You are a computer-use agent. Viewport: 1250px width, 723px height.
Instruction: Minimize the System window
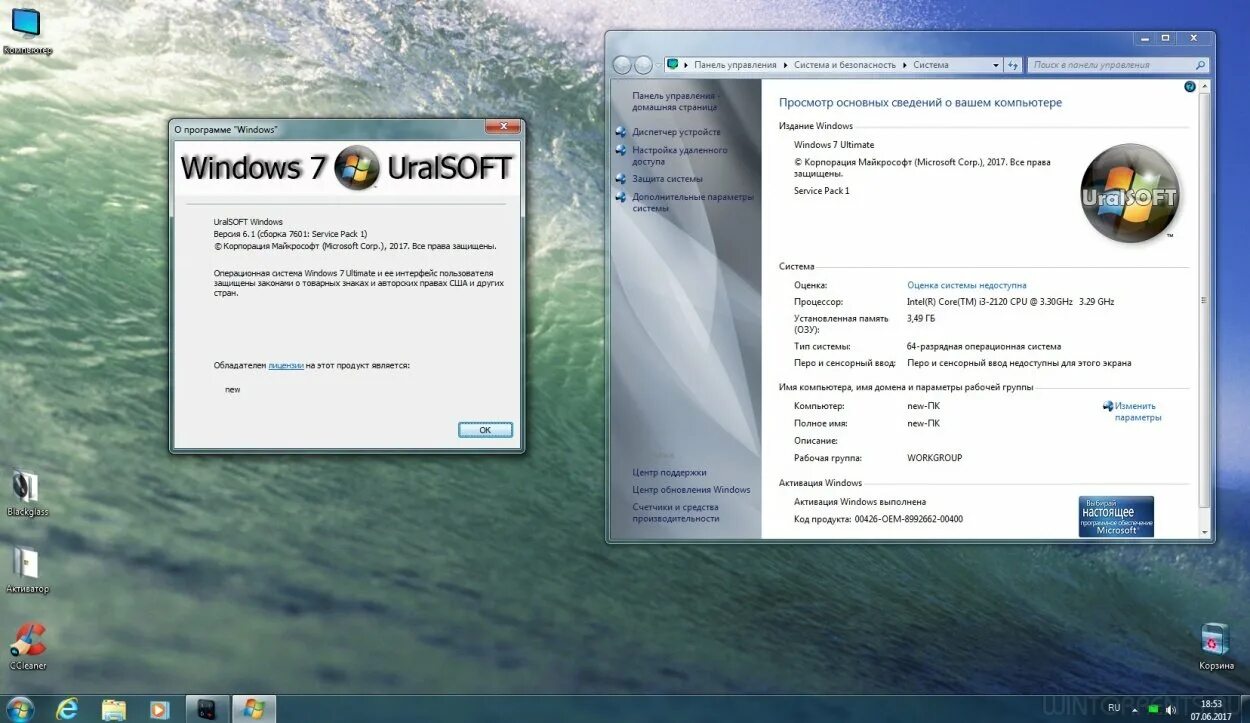coord(1144,38)
